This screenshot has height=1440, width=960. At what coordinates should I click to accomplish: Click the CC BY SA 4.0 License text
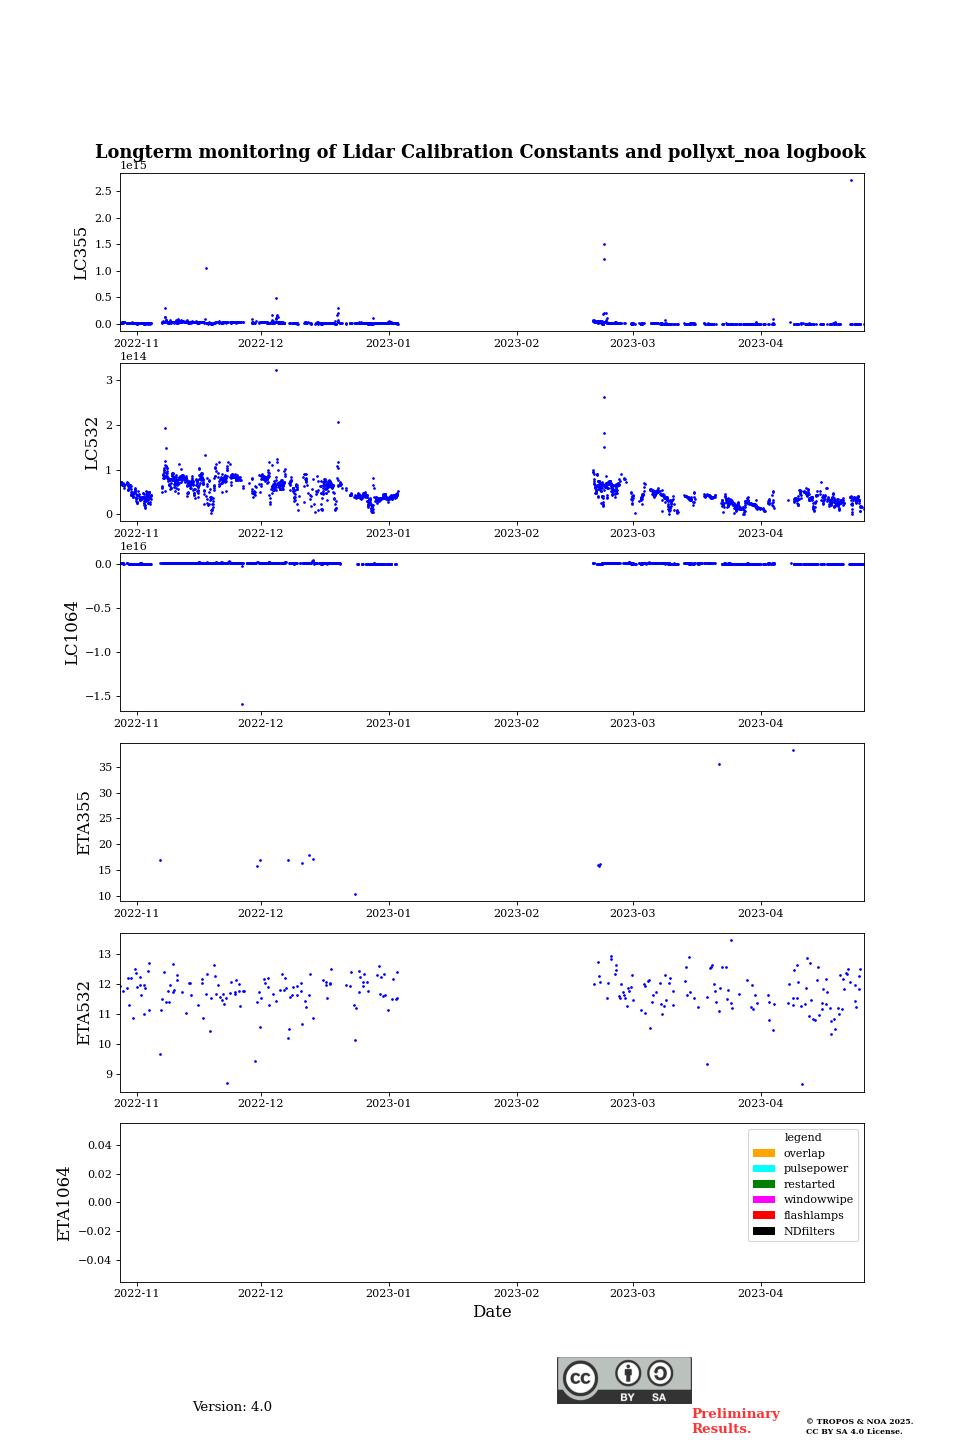(854, 1431)
